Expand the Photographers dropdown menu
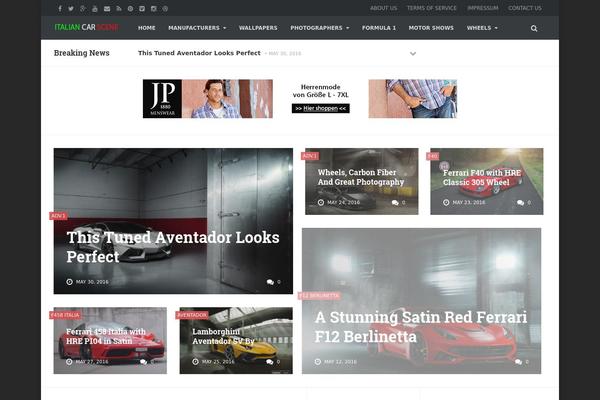 320,28
